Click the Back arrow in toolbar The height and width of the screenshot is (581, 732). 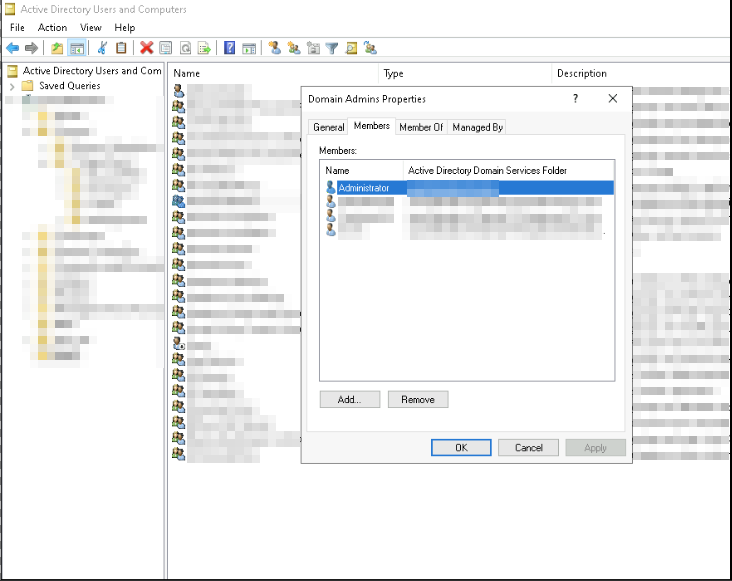(x=12, y=48)
